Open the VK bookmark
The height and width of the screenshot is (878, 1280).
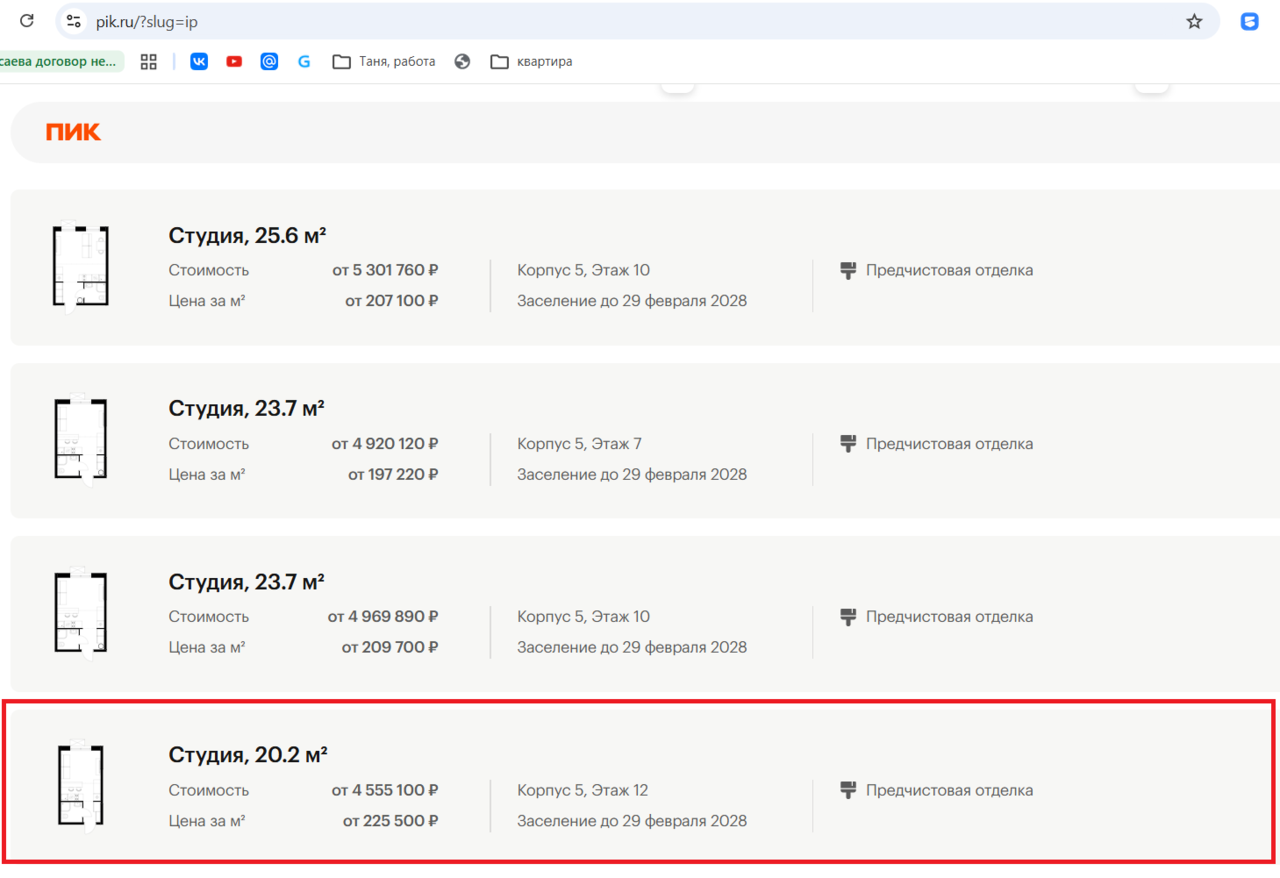(x=199, y=62)
